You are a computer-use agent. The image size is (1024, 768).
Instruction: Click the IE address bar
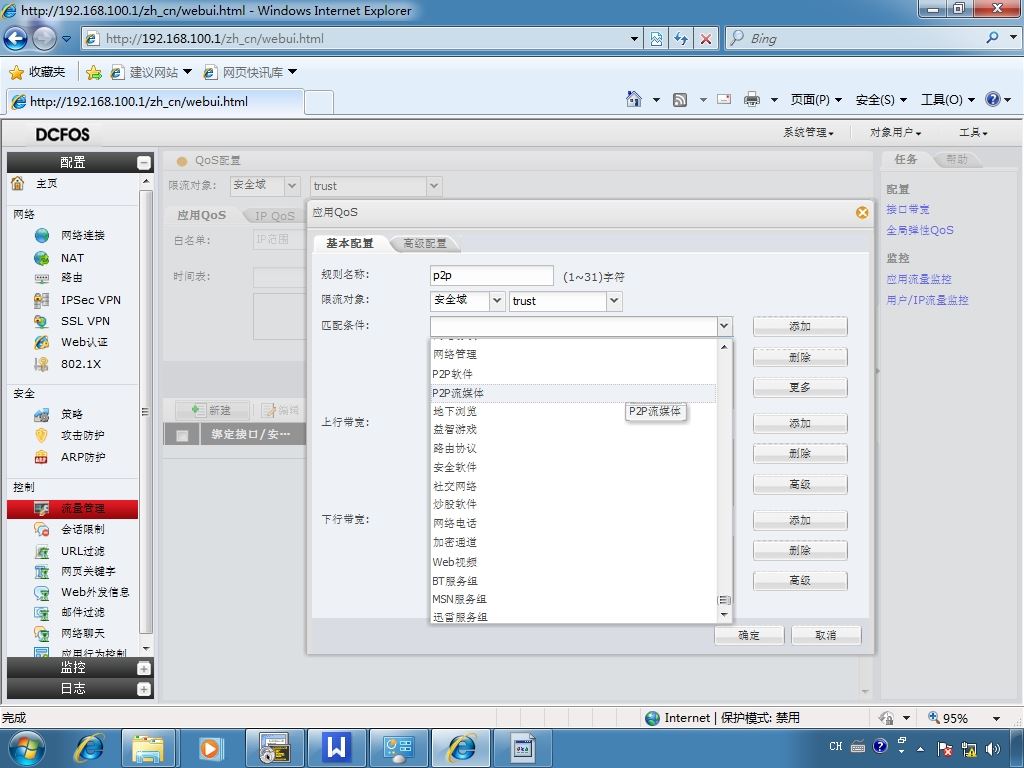point(362,39)
